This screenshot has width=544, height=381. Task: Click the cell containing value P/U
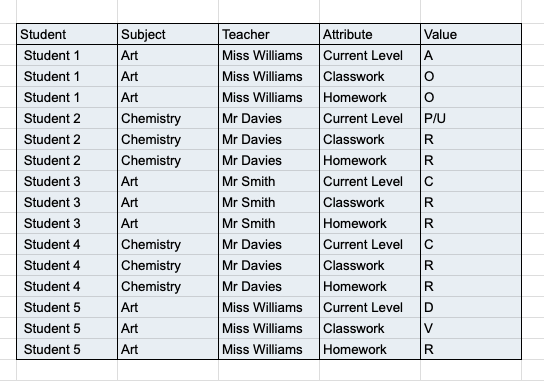[x=471, y=118]
